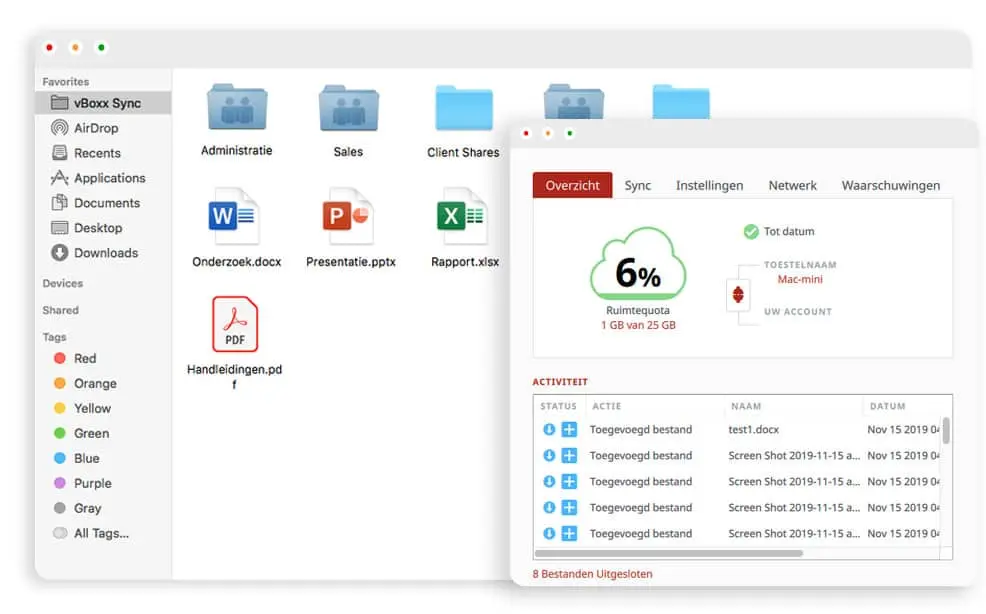Screen dimensions: 986x614
Task: Click the Downloads arrow icon
Action: [x=60, y=252]
